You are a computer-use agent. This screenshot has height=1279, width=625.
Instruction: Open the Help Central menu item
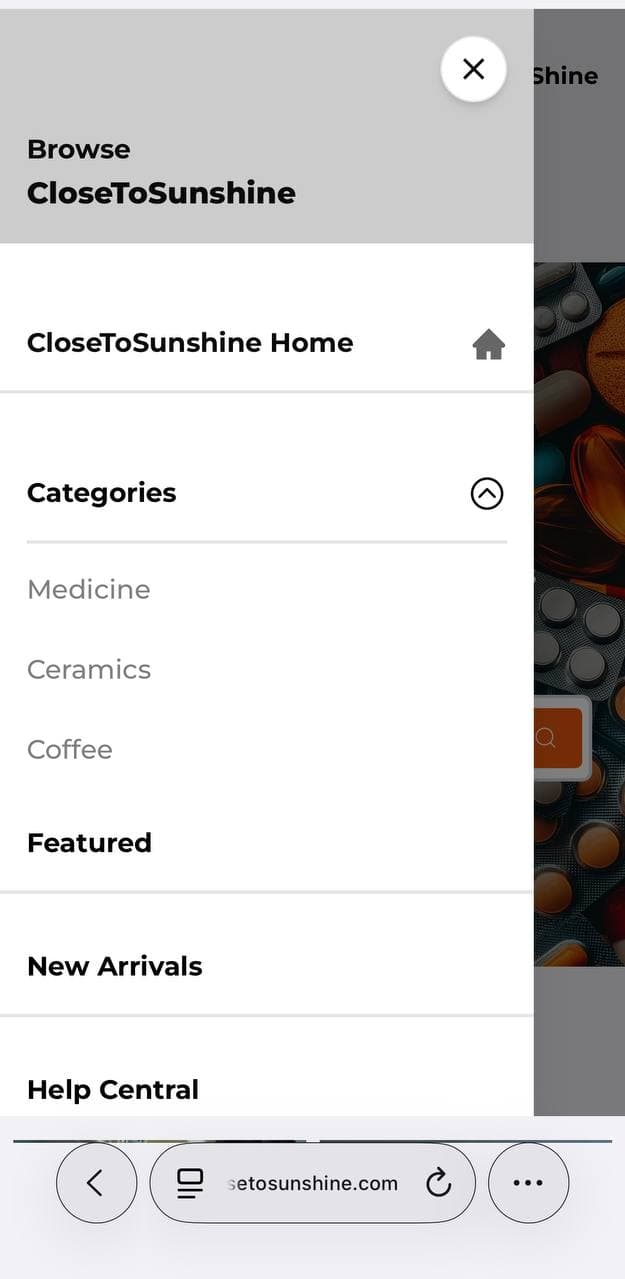(113, 1089)
